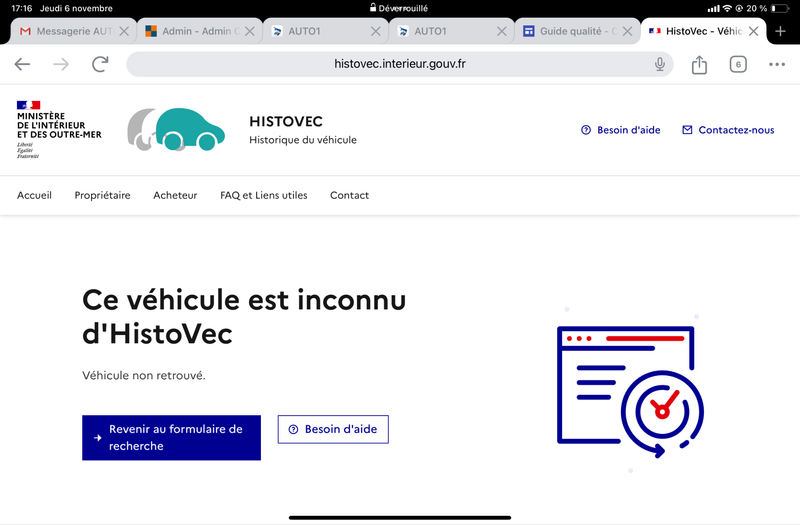This screenshot has width=800, height=525.
Task: Reload the page with the refresh icon
Action: 100,64
